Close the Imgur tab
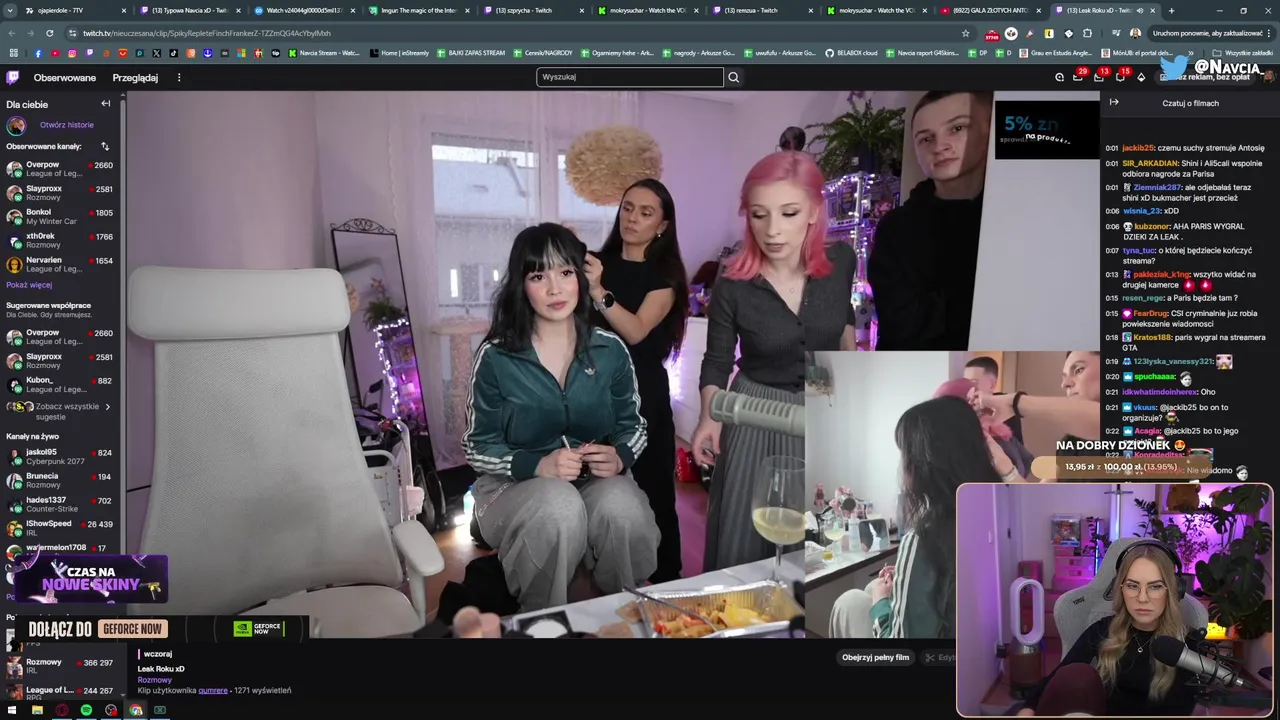This screenshot has width=1280, height=720. click(x=467, y=10)
